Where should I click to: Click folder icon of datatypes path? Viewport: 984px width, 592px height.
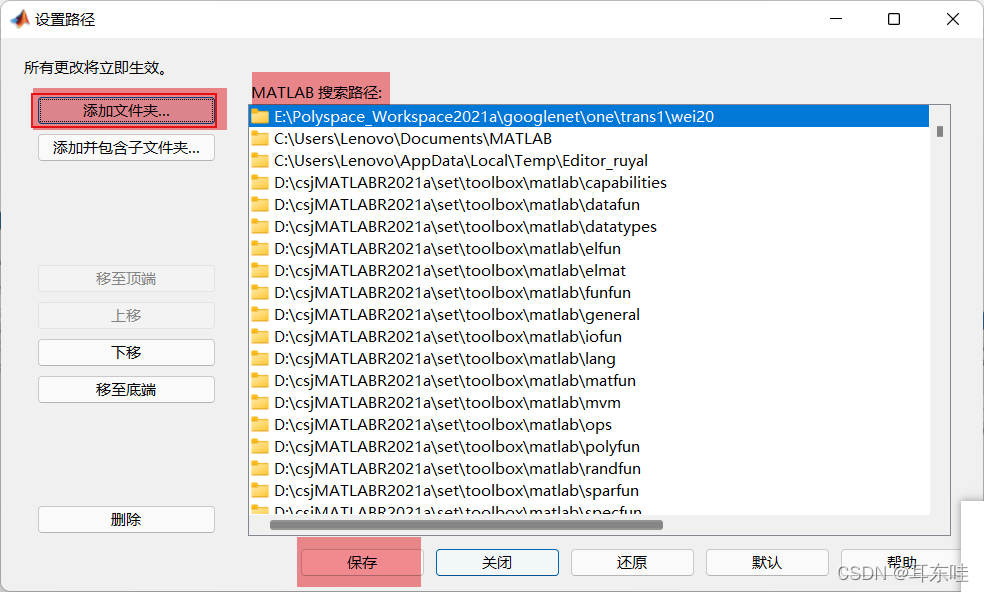coord(260,227)
